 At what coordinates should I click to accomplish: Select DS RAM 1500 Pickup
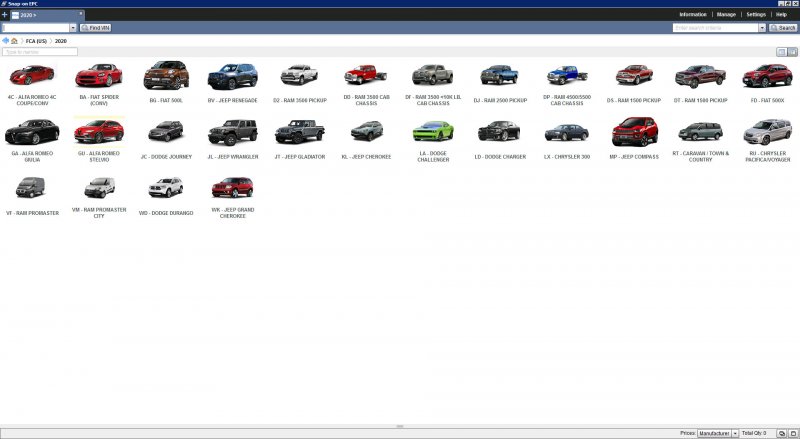pyautogui.click(x=634, y=82)
